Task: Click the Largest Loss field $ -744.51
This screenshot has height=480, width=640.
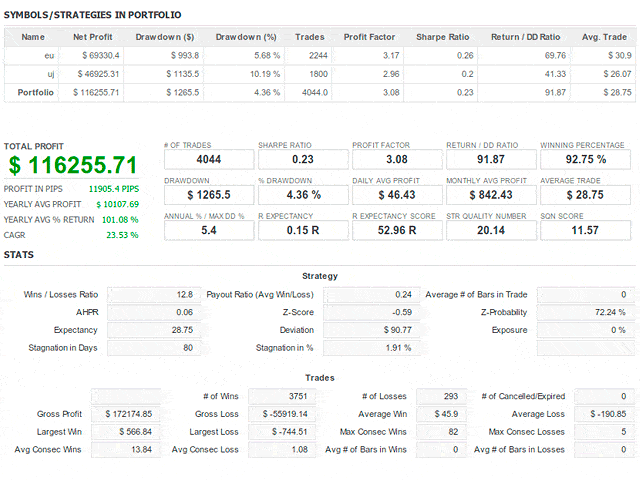Action: (x=282, y=432)
